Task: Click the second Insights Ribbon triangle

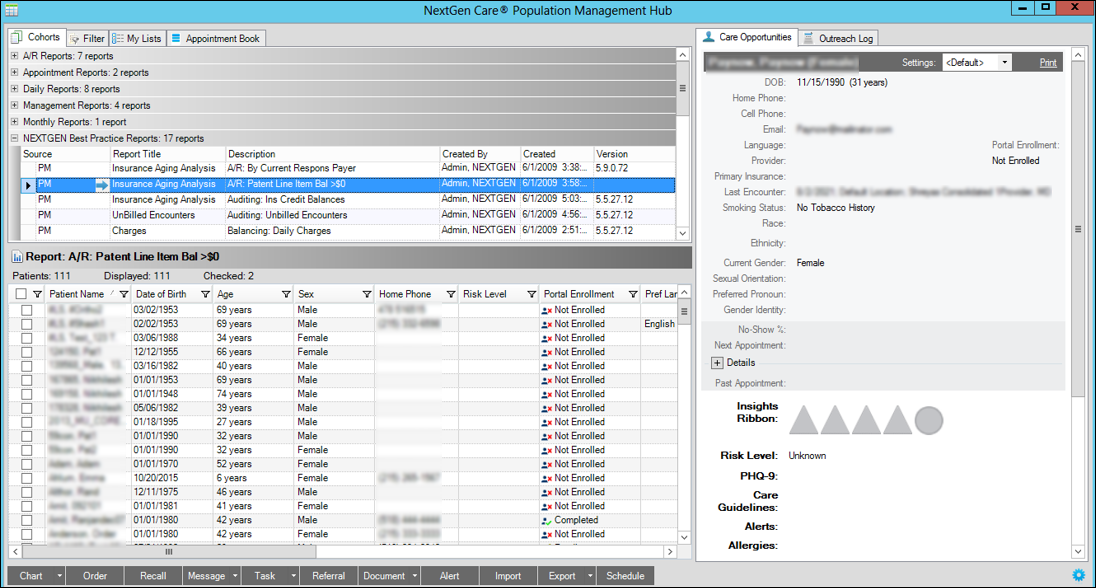Action: click(835, 420)
